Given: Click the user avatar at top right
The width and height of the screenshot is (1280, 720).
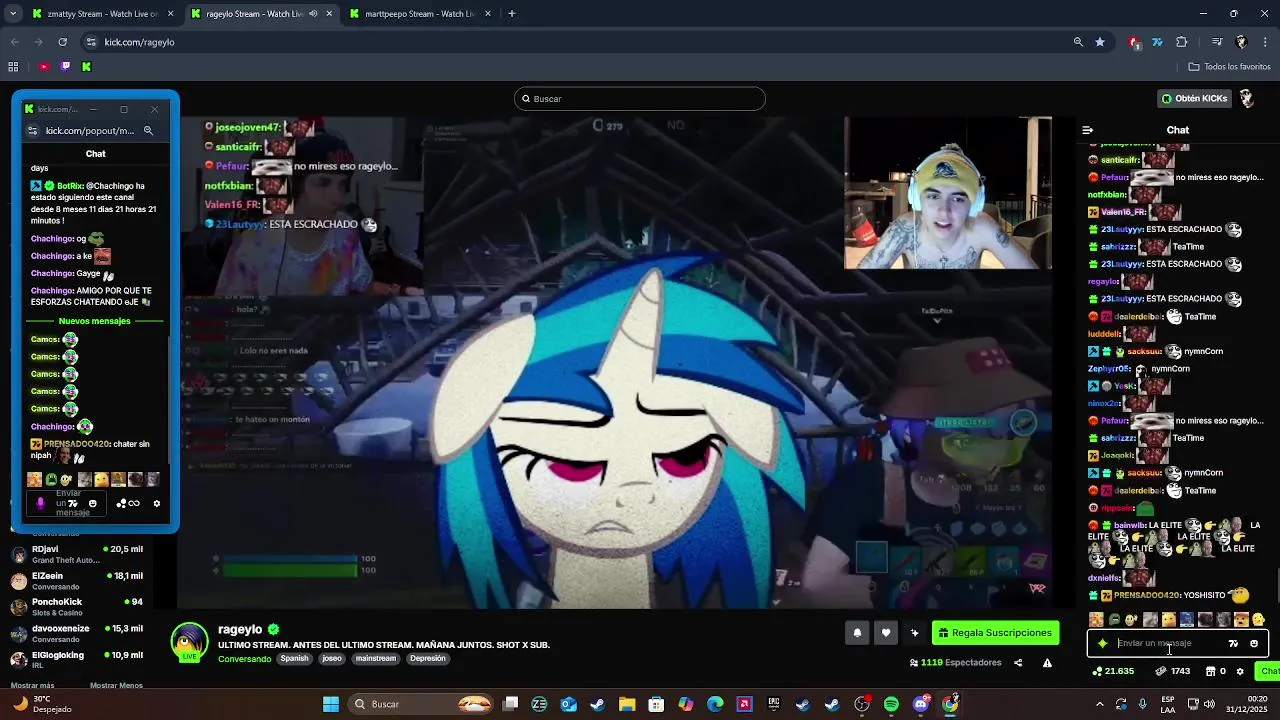Looking at the screenshot, I should [x=1247, y=98].
